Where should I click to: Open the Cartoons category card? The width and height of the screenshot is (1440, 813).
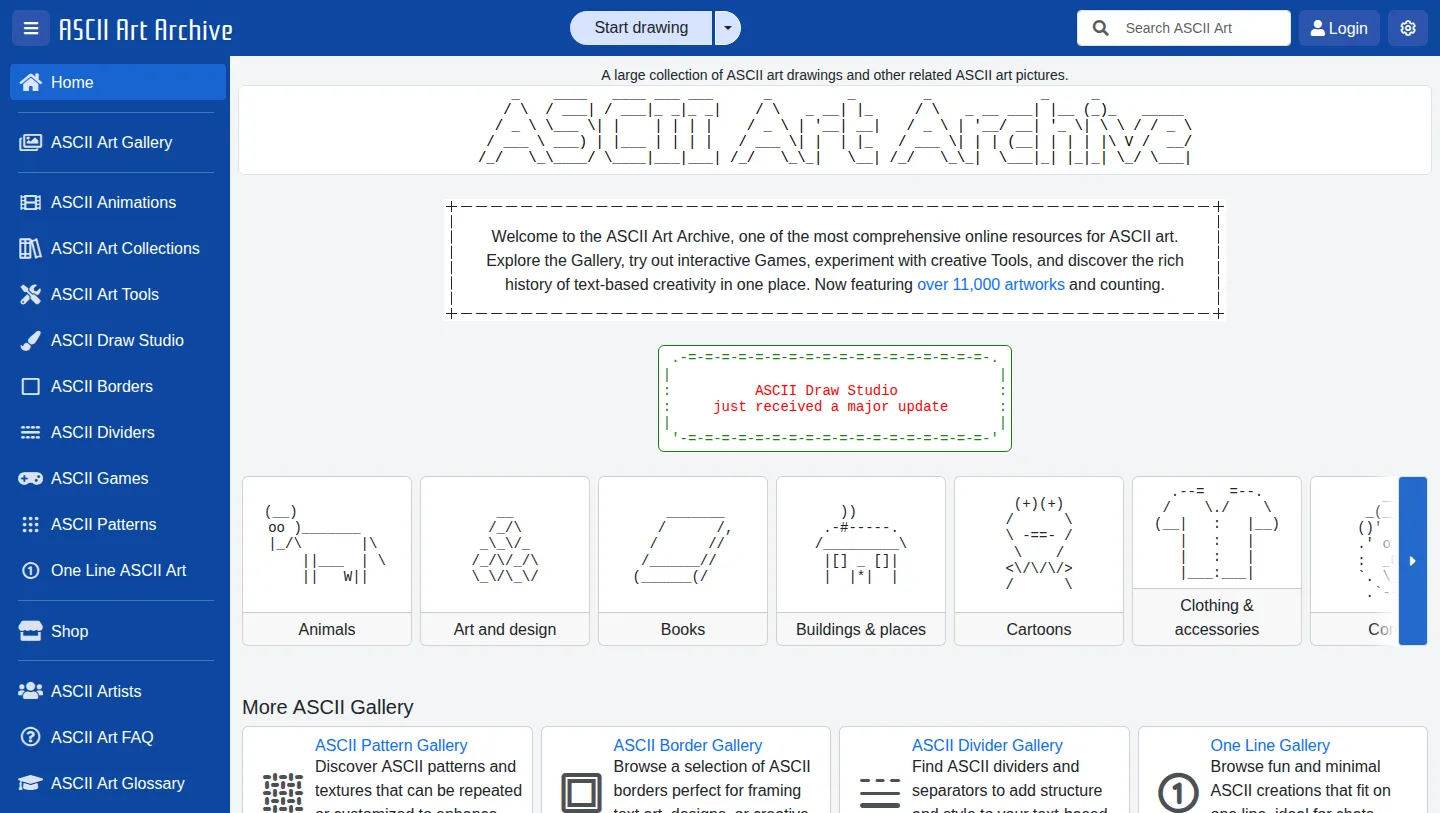1039,561
